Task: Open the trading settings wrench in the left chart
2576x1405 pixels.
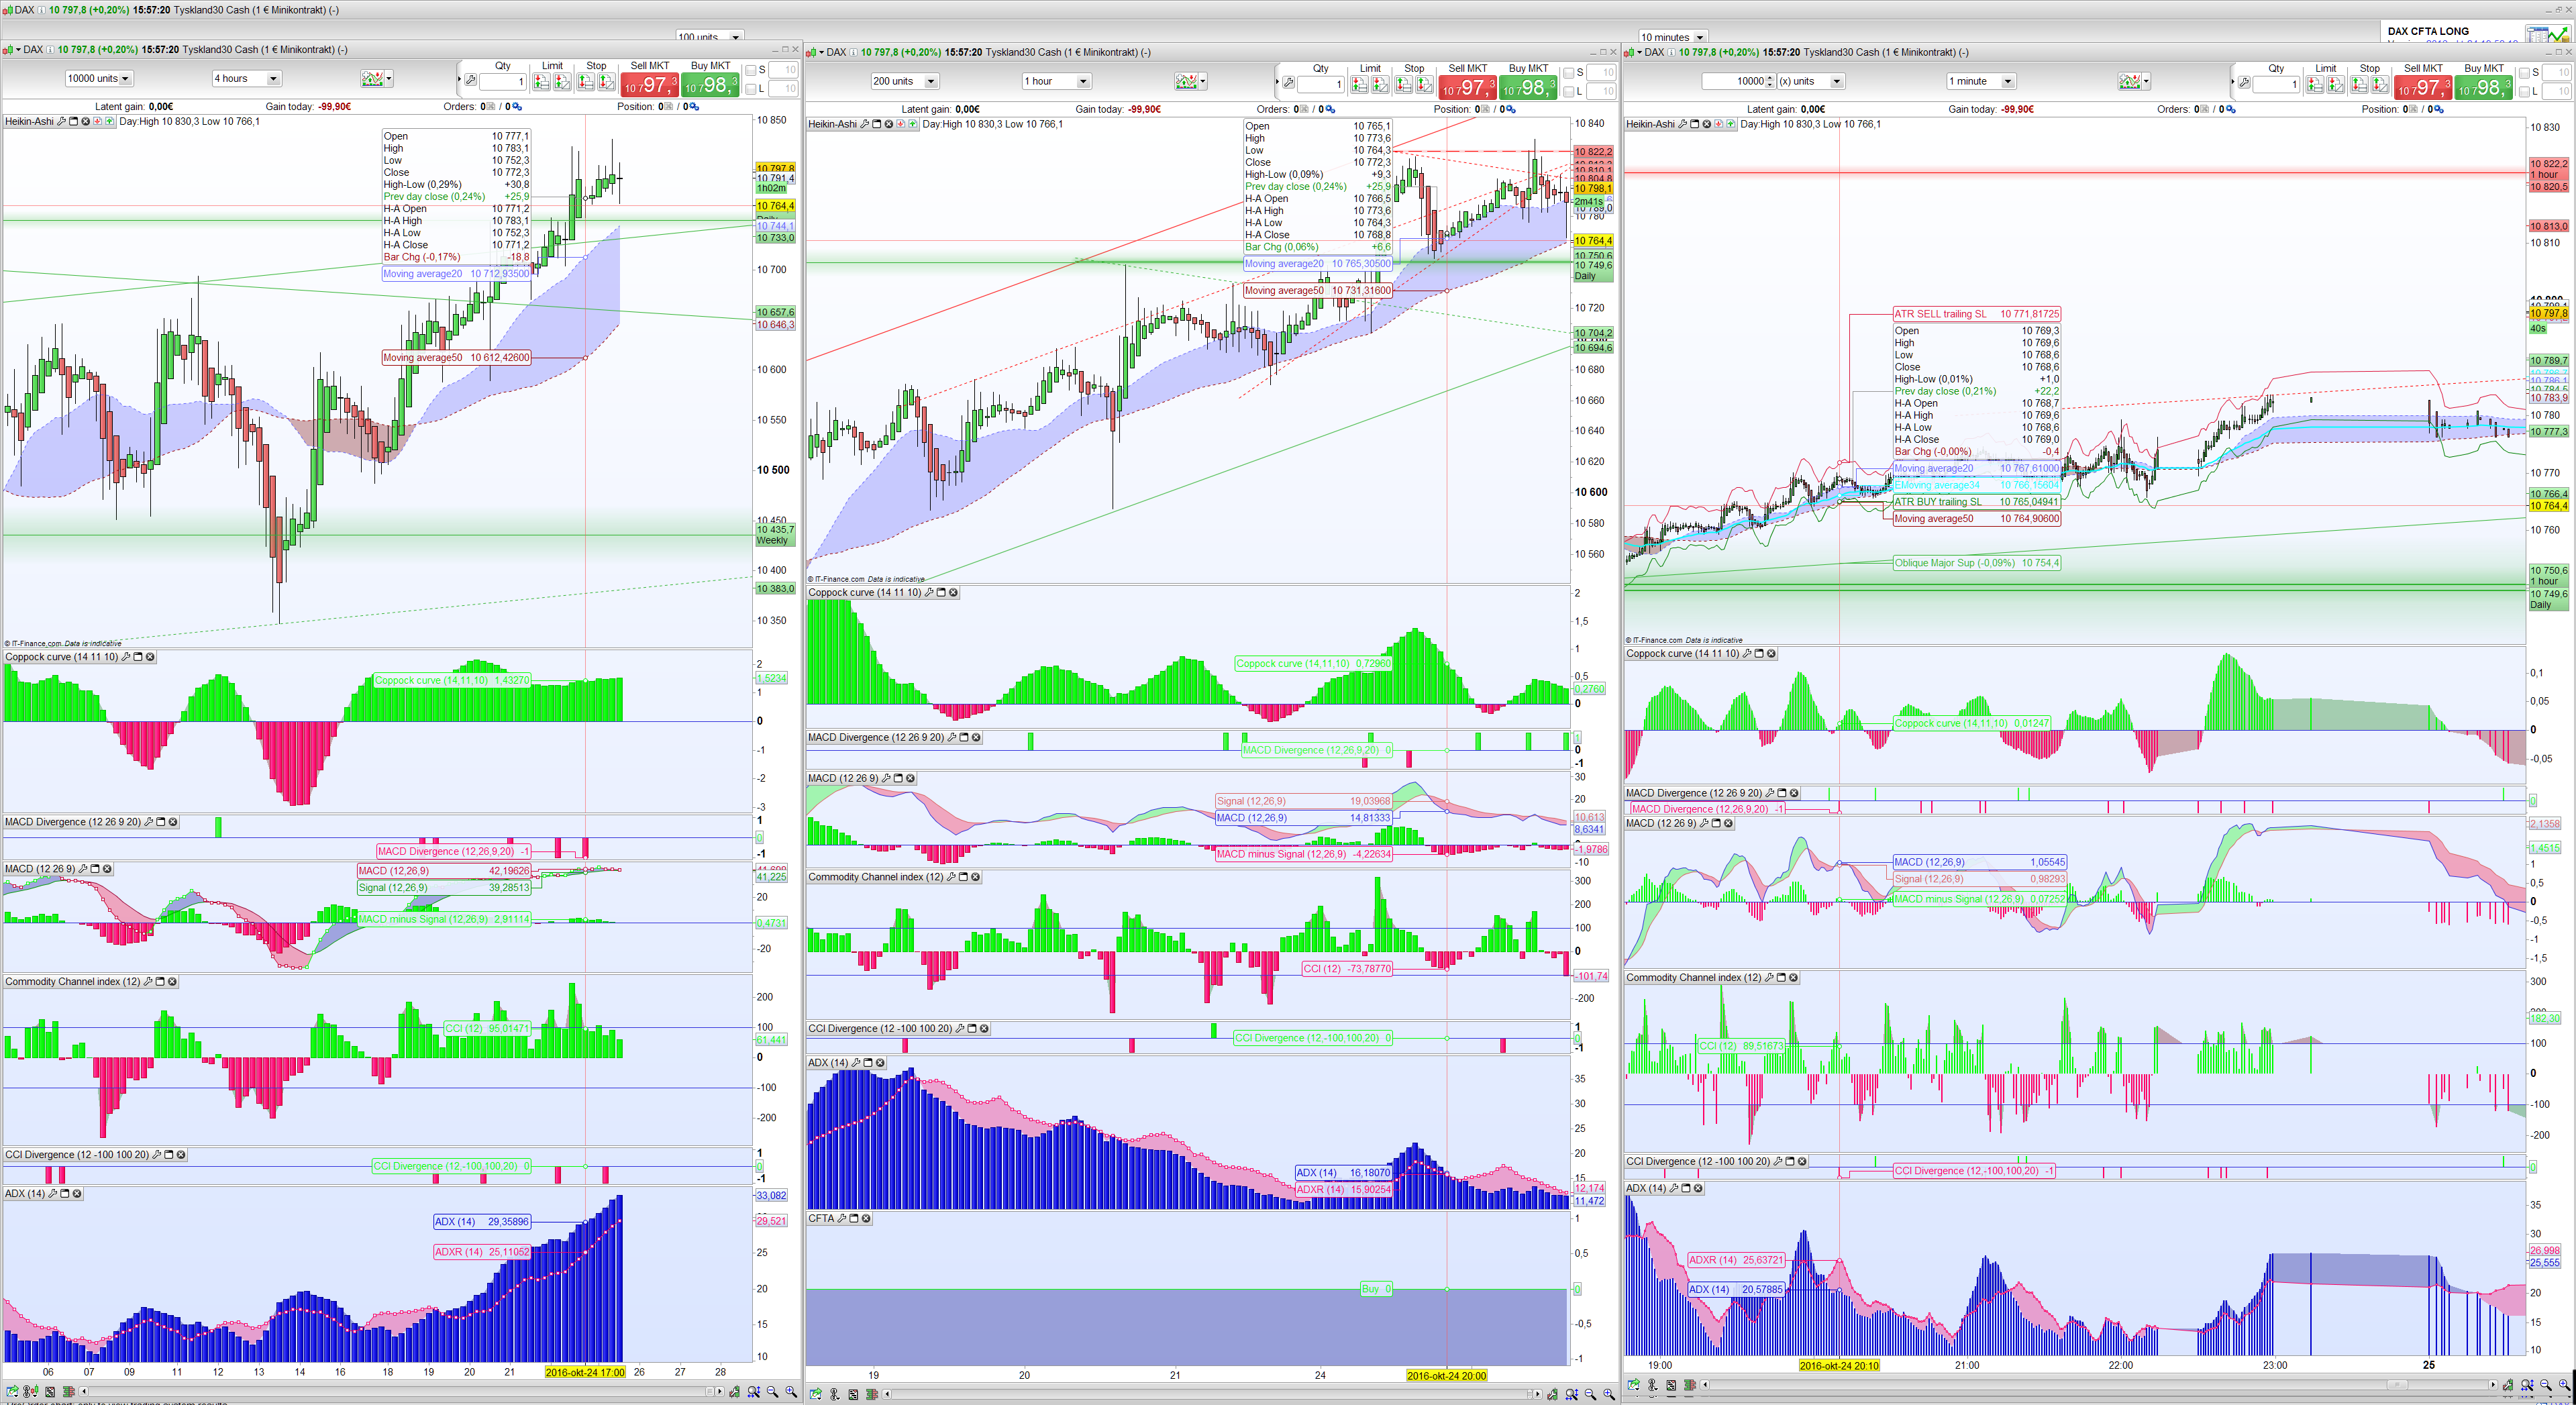Action: coord(470,80)
